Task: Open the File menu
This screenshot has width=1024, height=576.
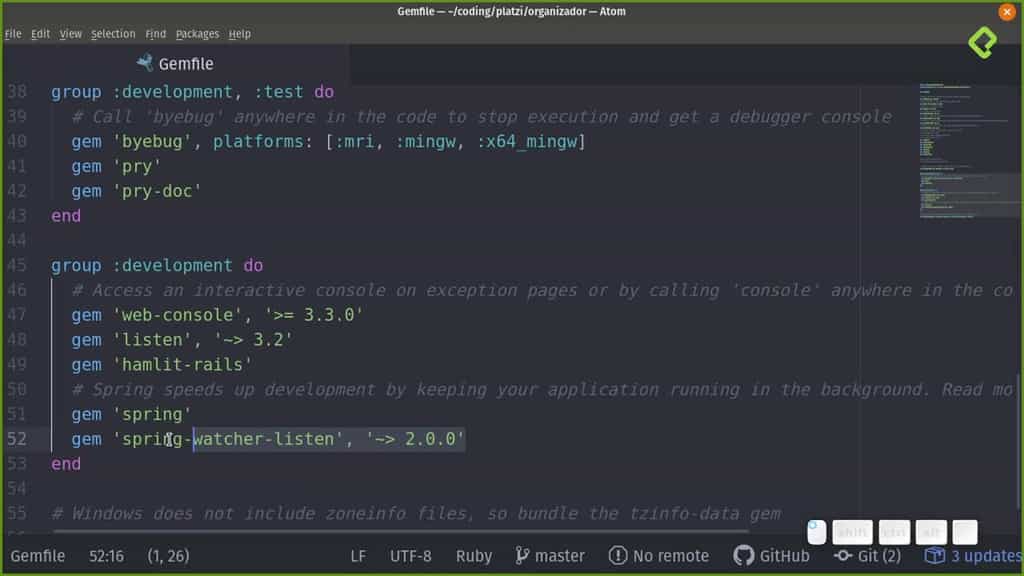Action: click(x=13, y=33)
